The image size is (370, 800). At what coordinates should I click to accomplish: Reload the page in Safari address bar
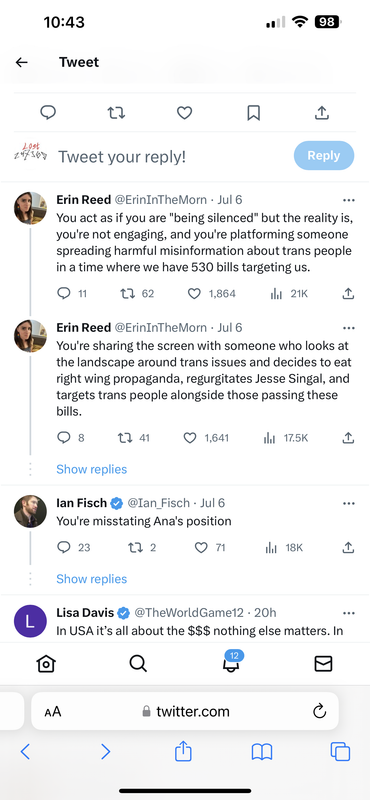pos(319,711)
